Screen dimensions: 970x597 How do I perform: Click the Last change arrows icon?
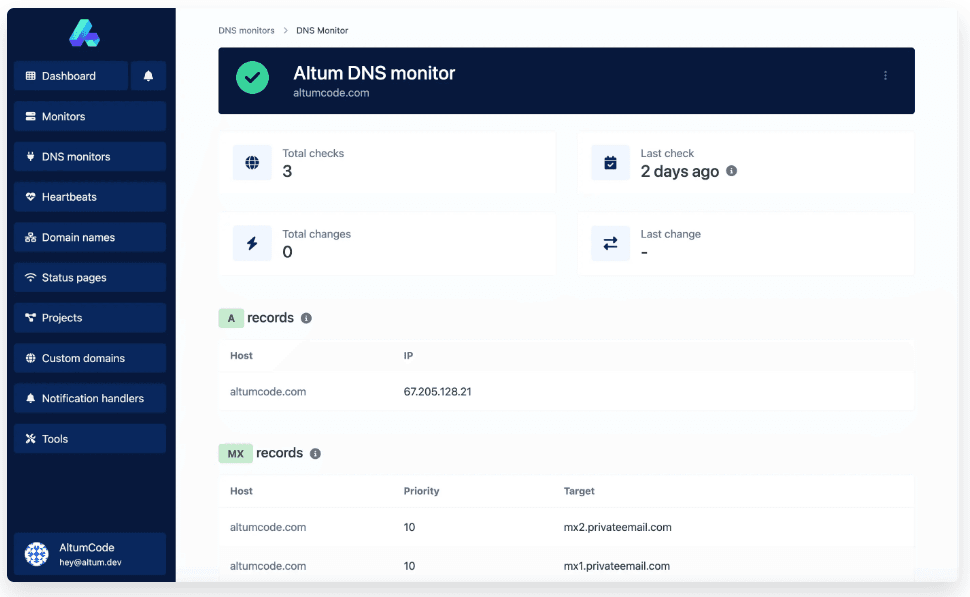[610, 243]
